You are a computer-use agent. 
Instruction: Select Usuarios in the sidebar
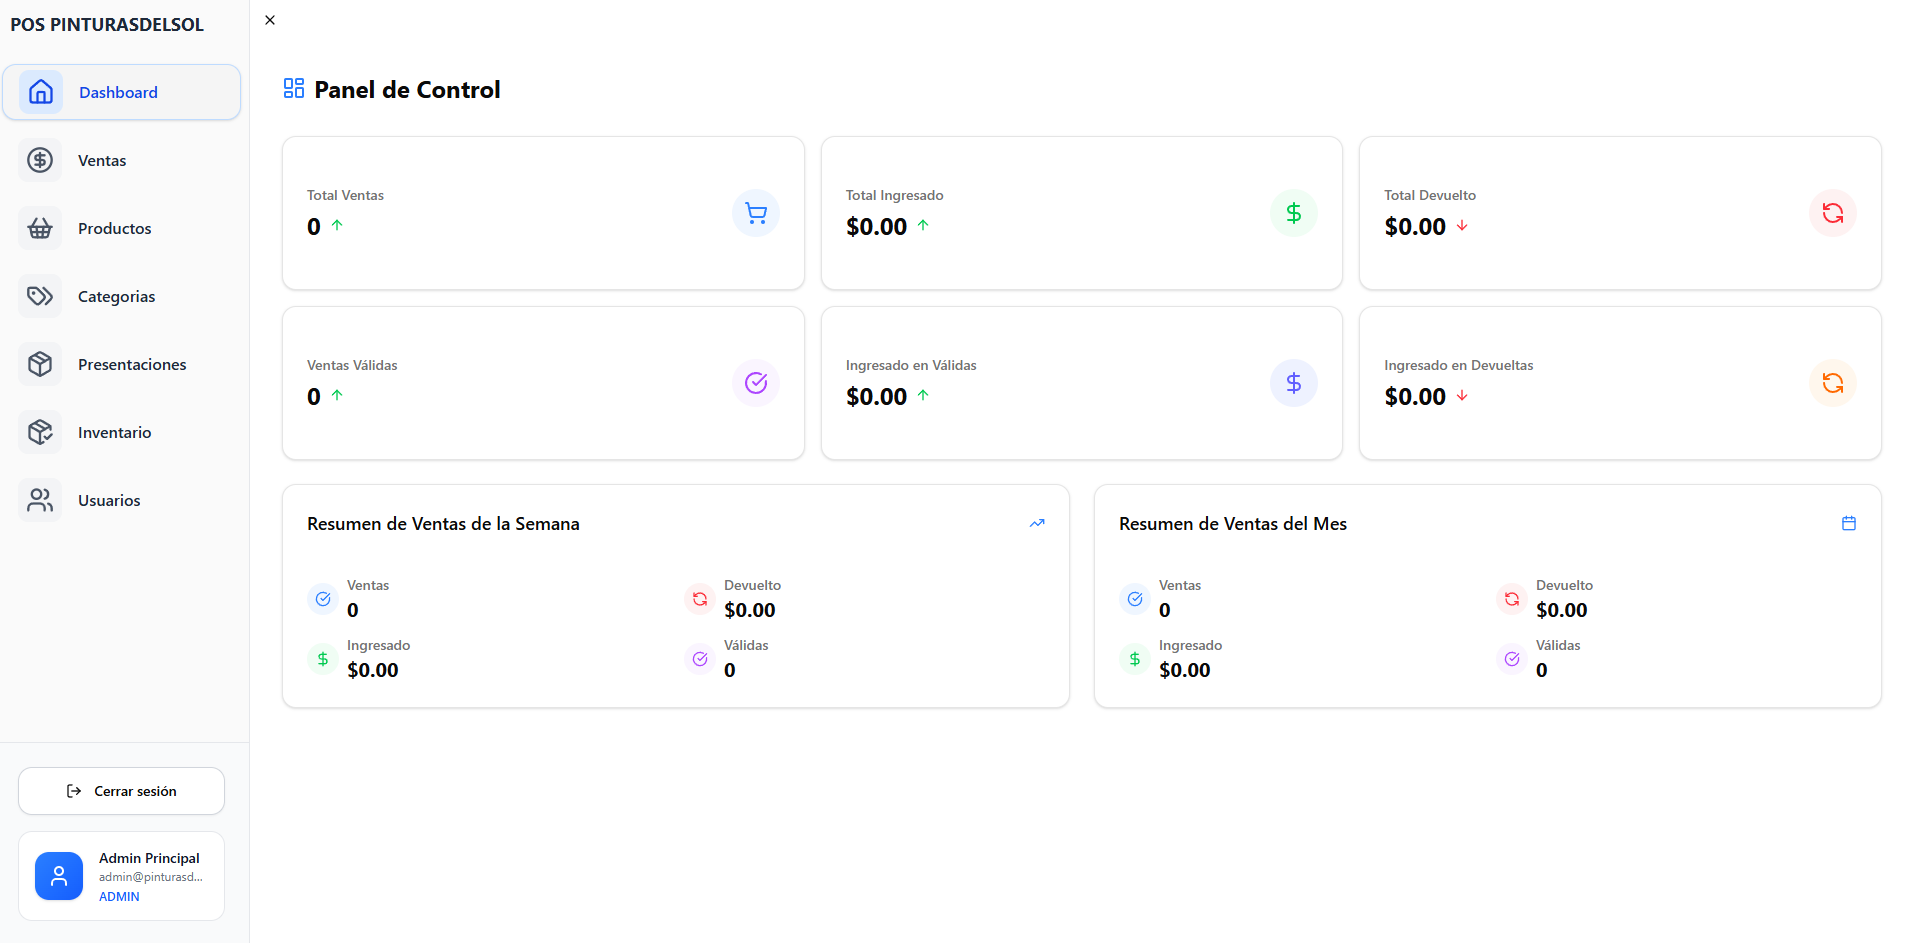click(x=109, y=500)
